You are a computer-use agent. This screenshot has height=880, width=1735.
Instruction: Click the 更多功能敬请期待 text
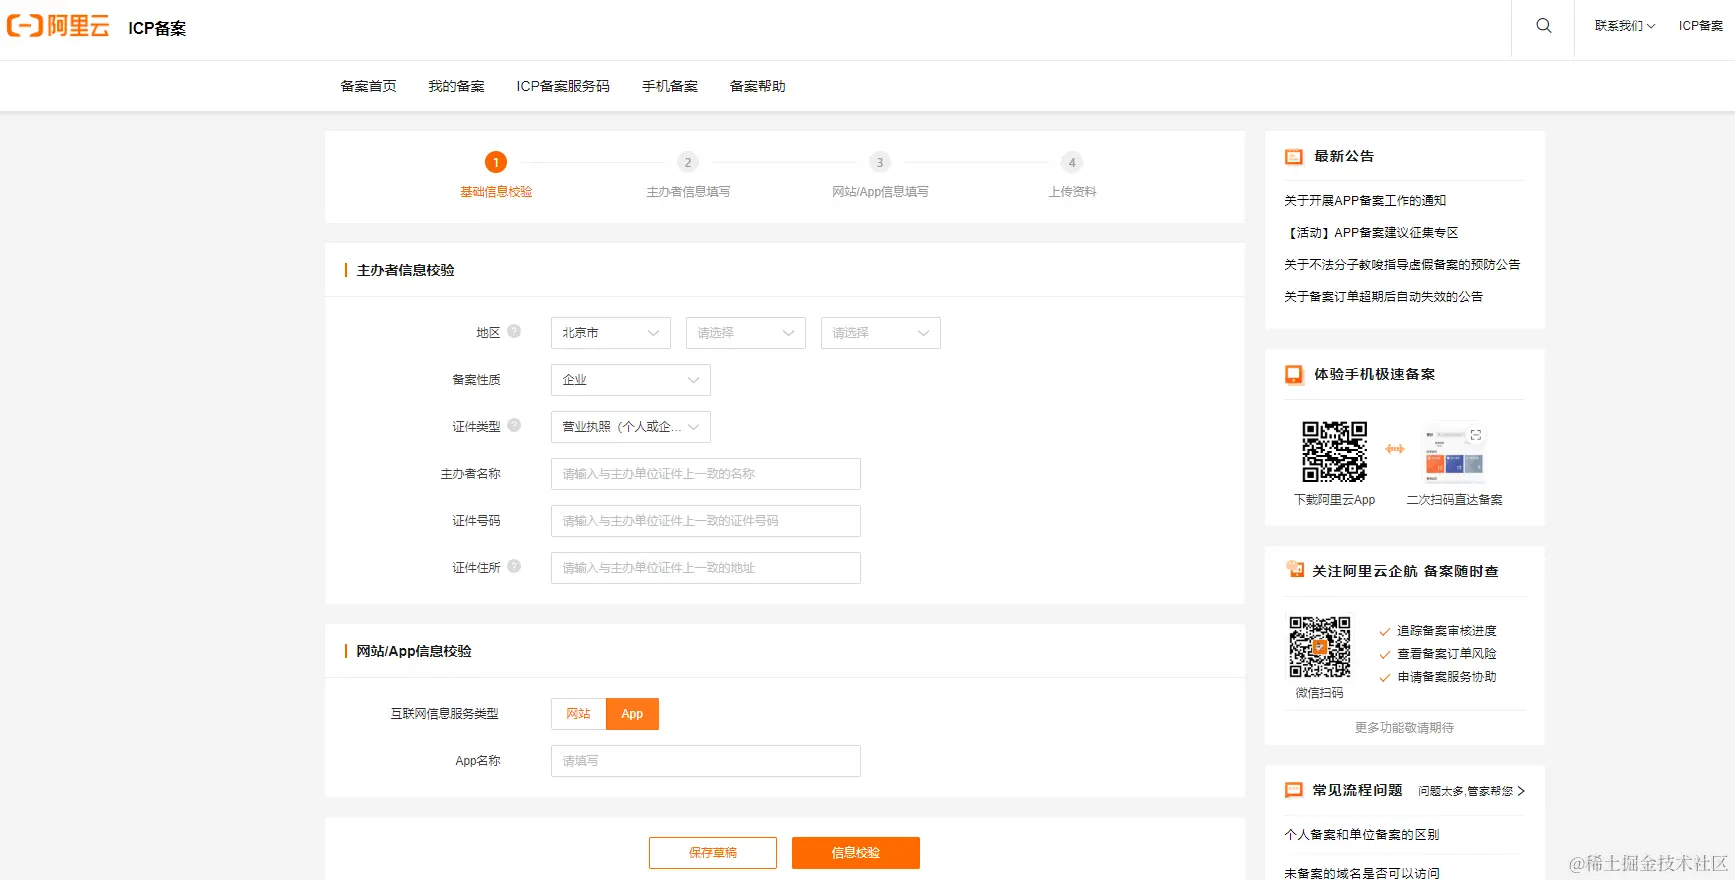pyautogui.click(x=1404, y=728)
